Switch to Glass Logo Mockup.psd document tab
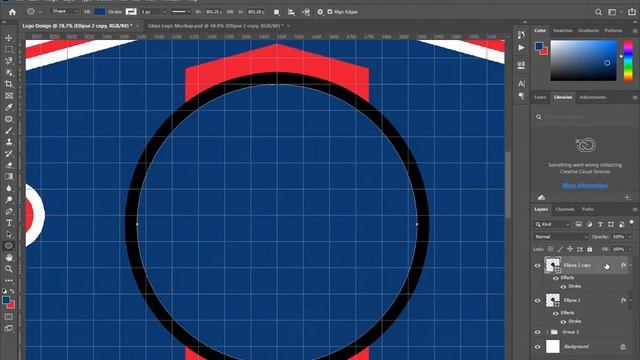 [216, 26]
